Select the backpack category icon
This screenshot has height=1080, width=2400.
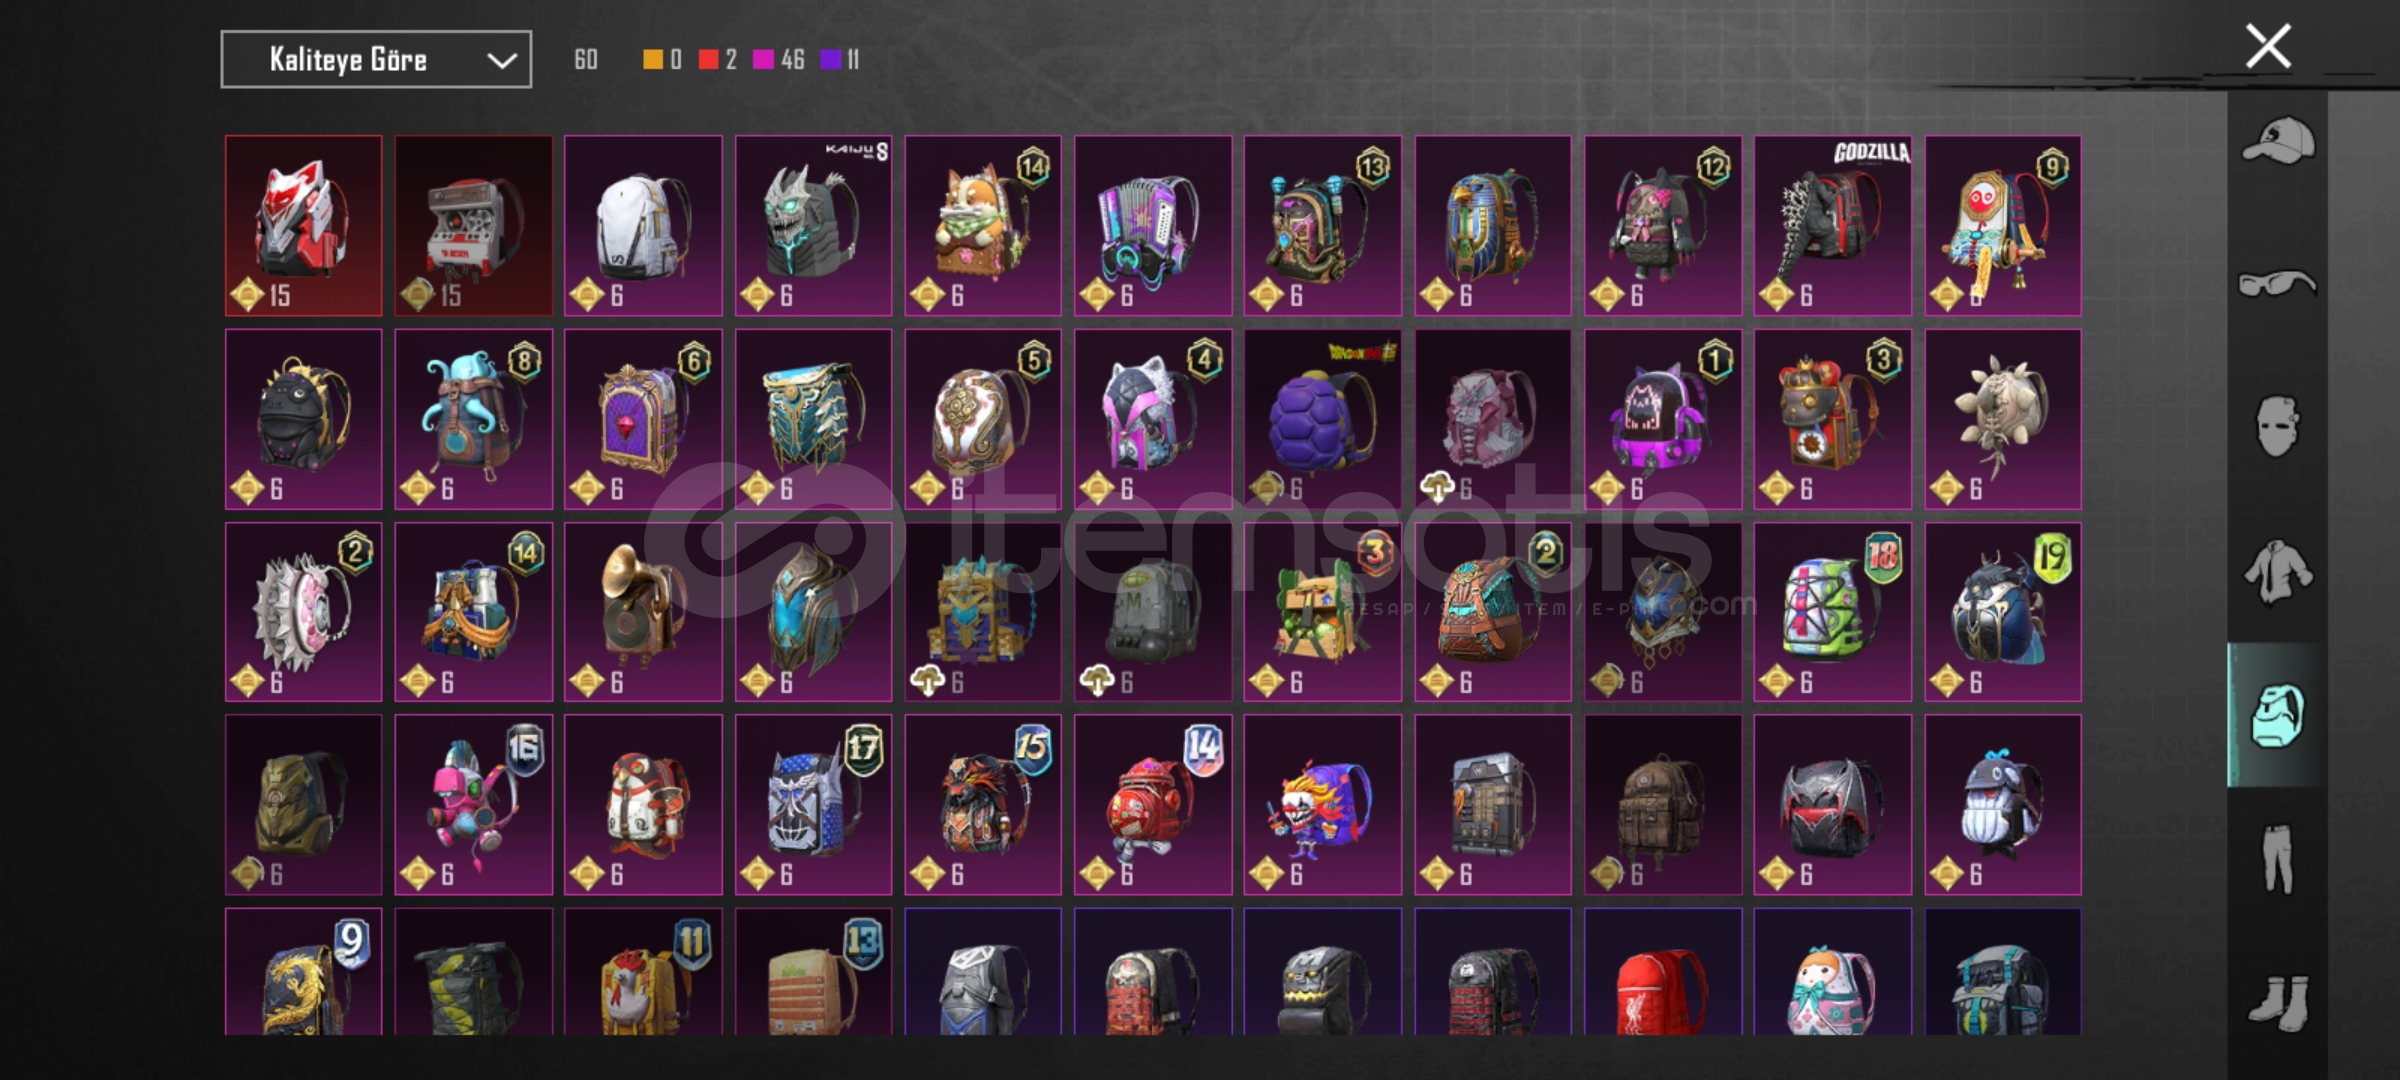click(x=2277, y=715)
